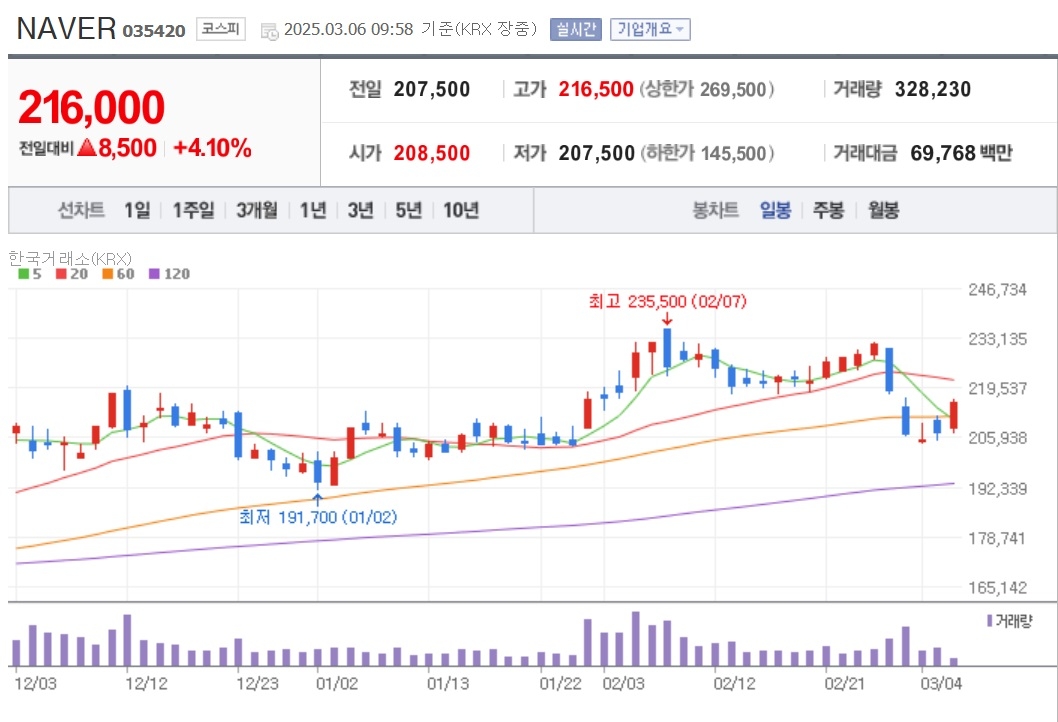The height and width of the screenshot is (722, 1058).
Task: Switch to 일봉 candle chart
Action: (775, 210)
